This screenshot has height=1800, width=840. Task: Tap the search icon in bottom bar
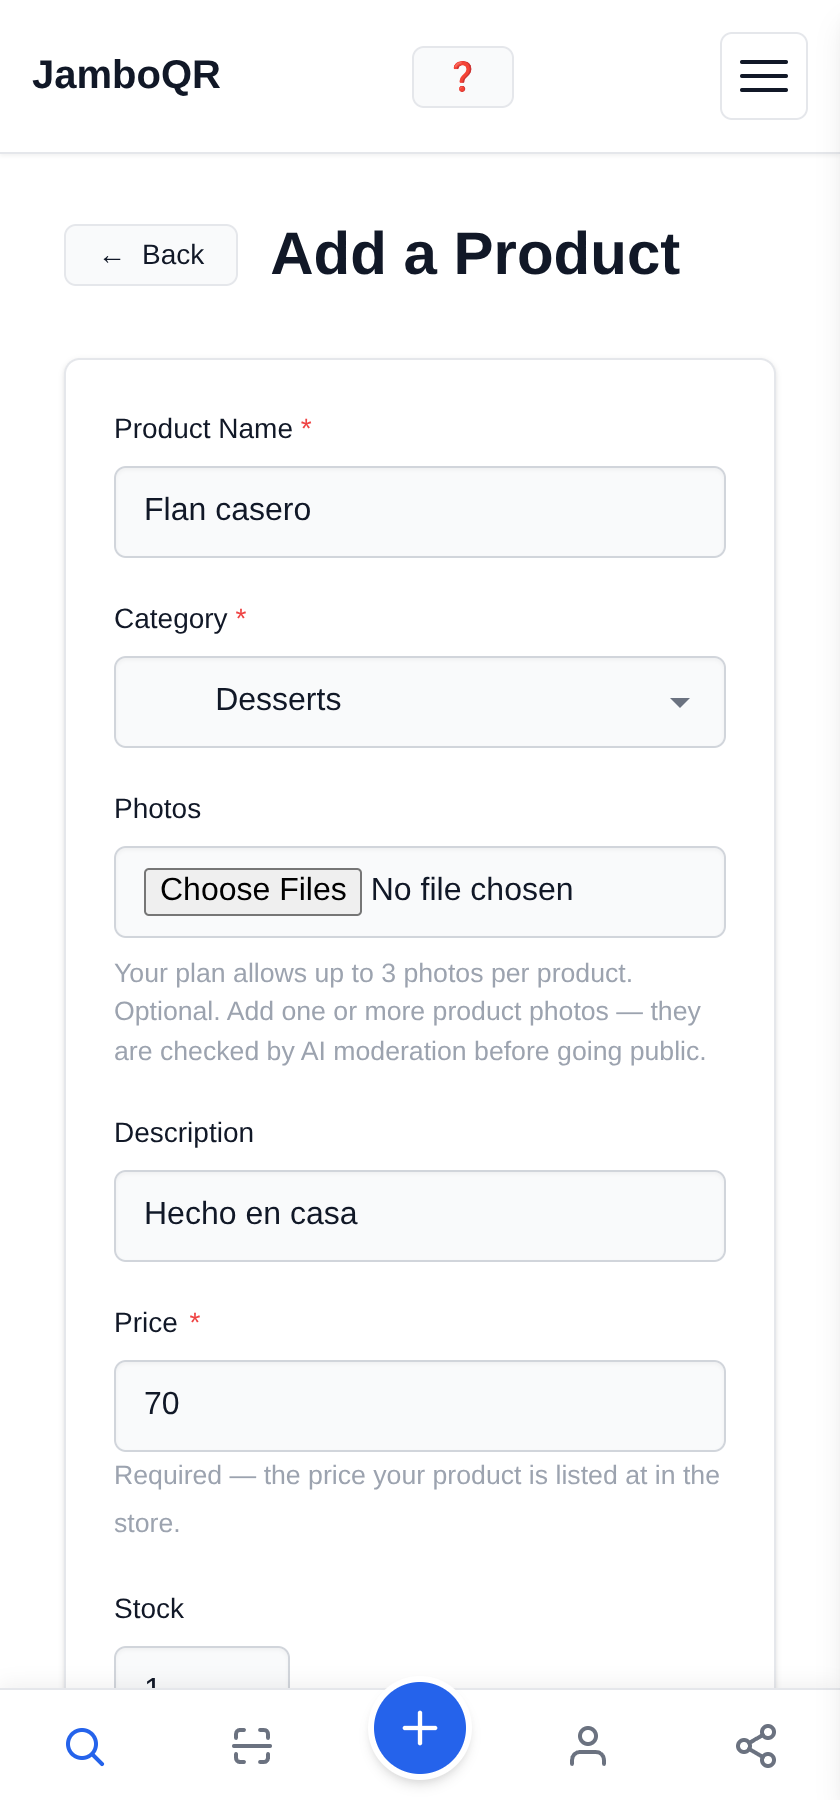(85, 1746)
